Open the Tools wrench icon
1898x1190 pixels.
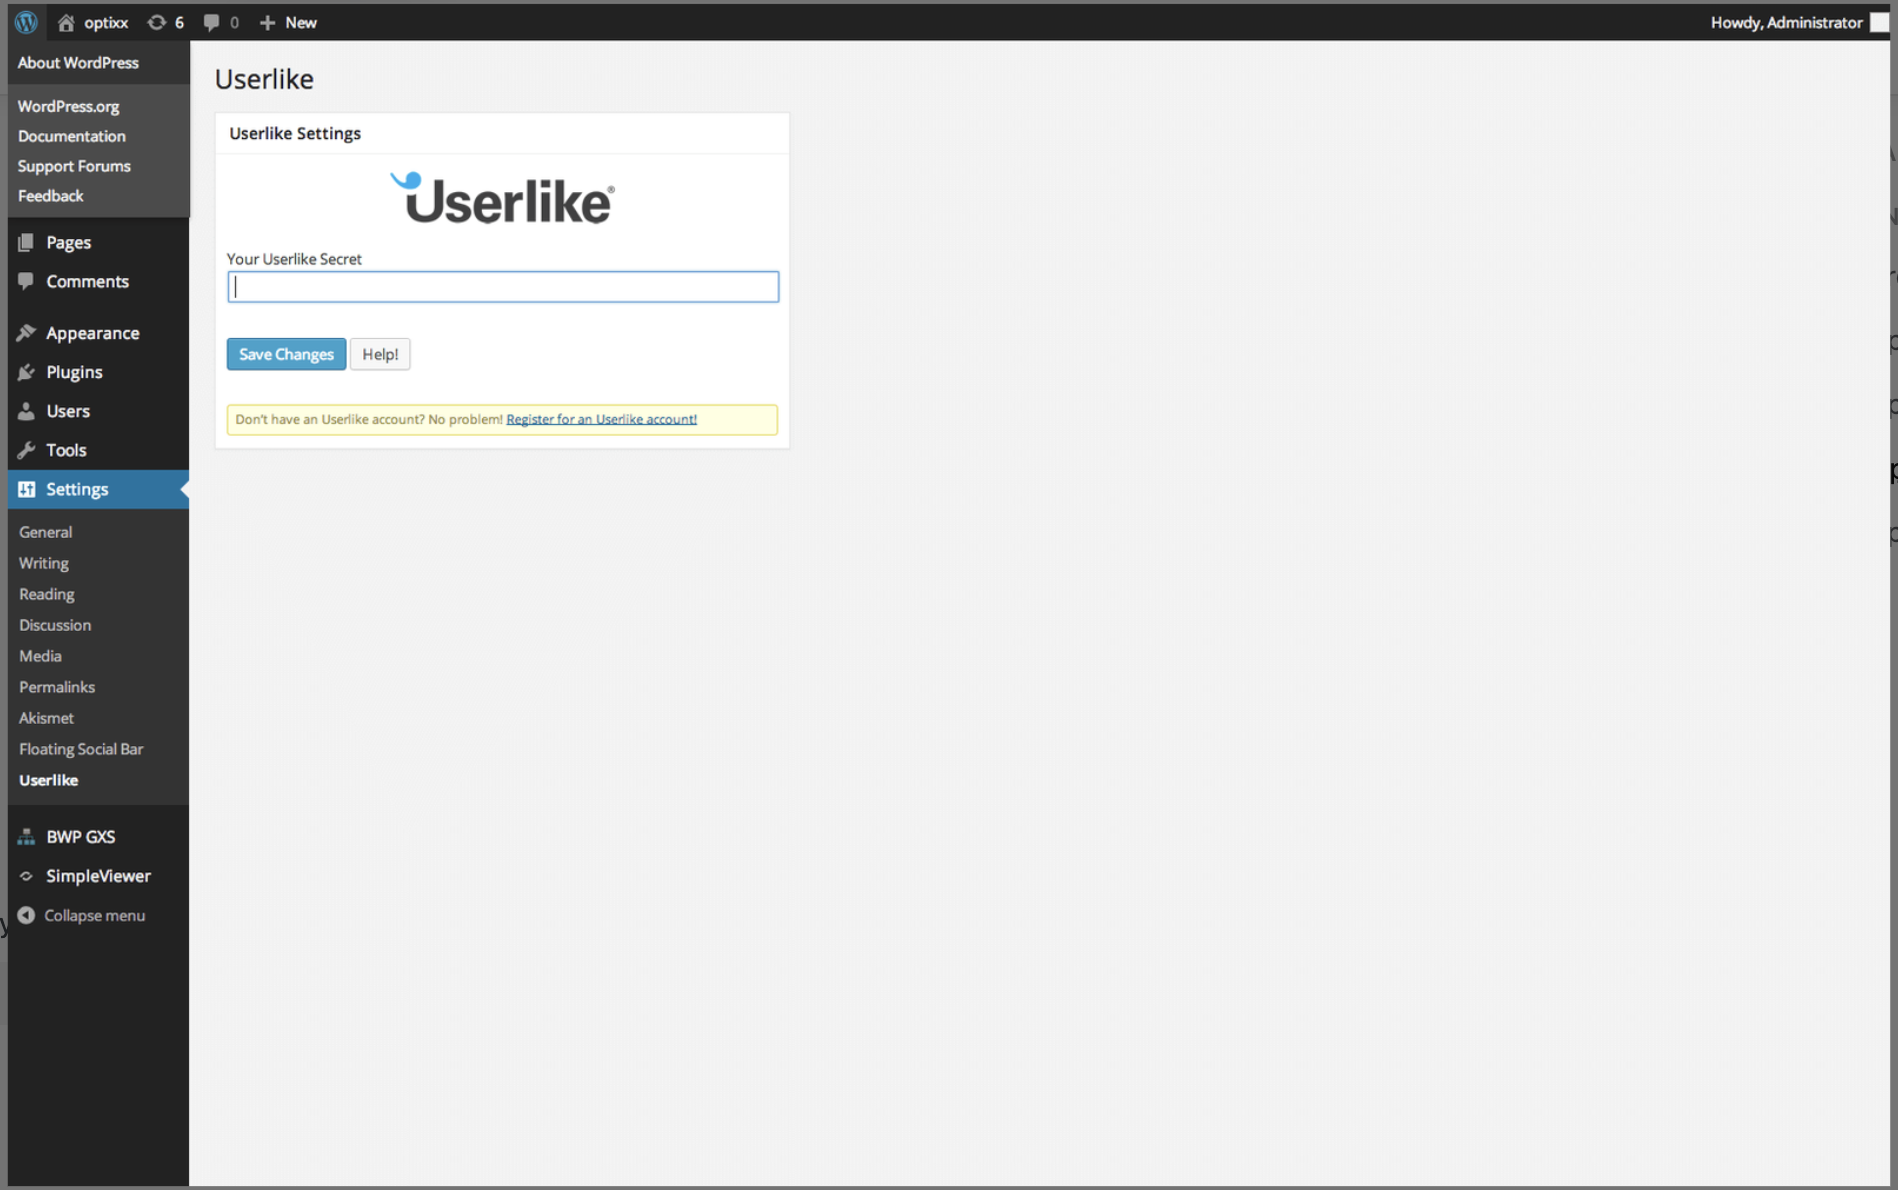tap(27, 449)
